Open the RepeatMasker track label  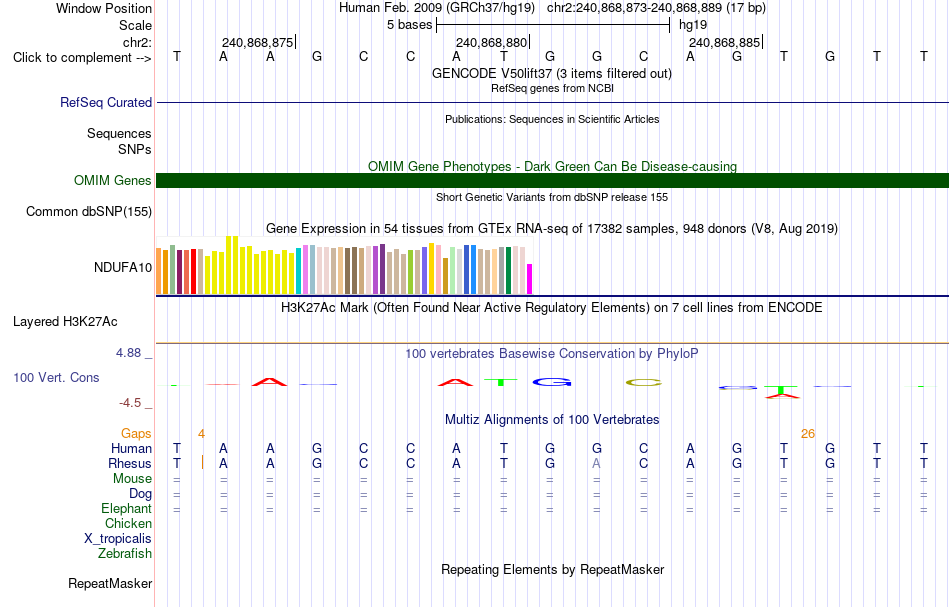click(x=110, y=583)
